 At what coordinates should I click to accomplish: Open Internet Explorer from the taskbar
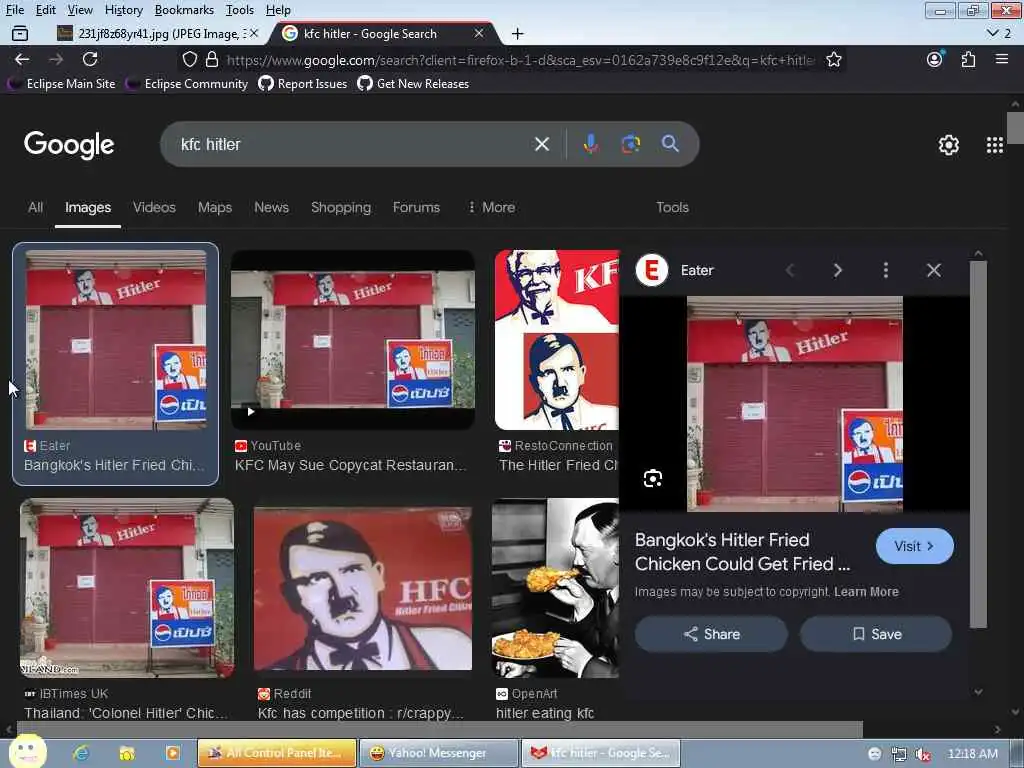coord(81,753)
